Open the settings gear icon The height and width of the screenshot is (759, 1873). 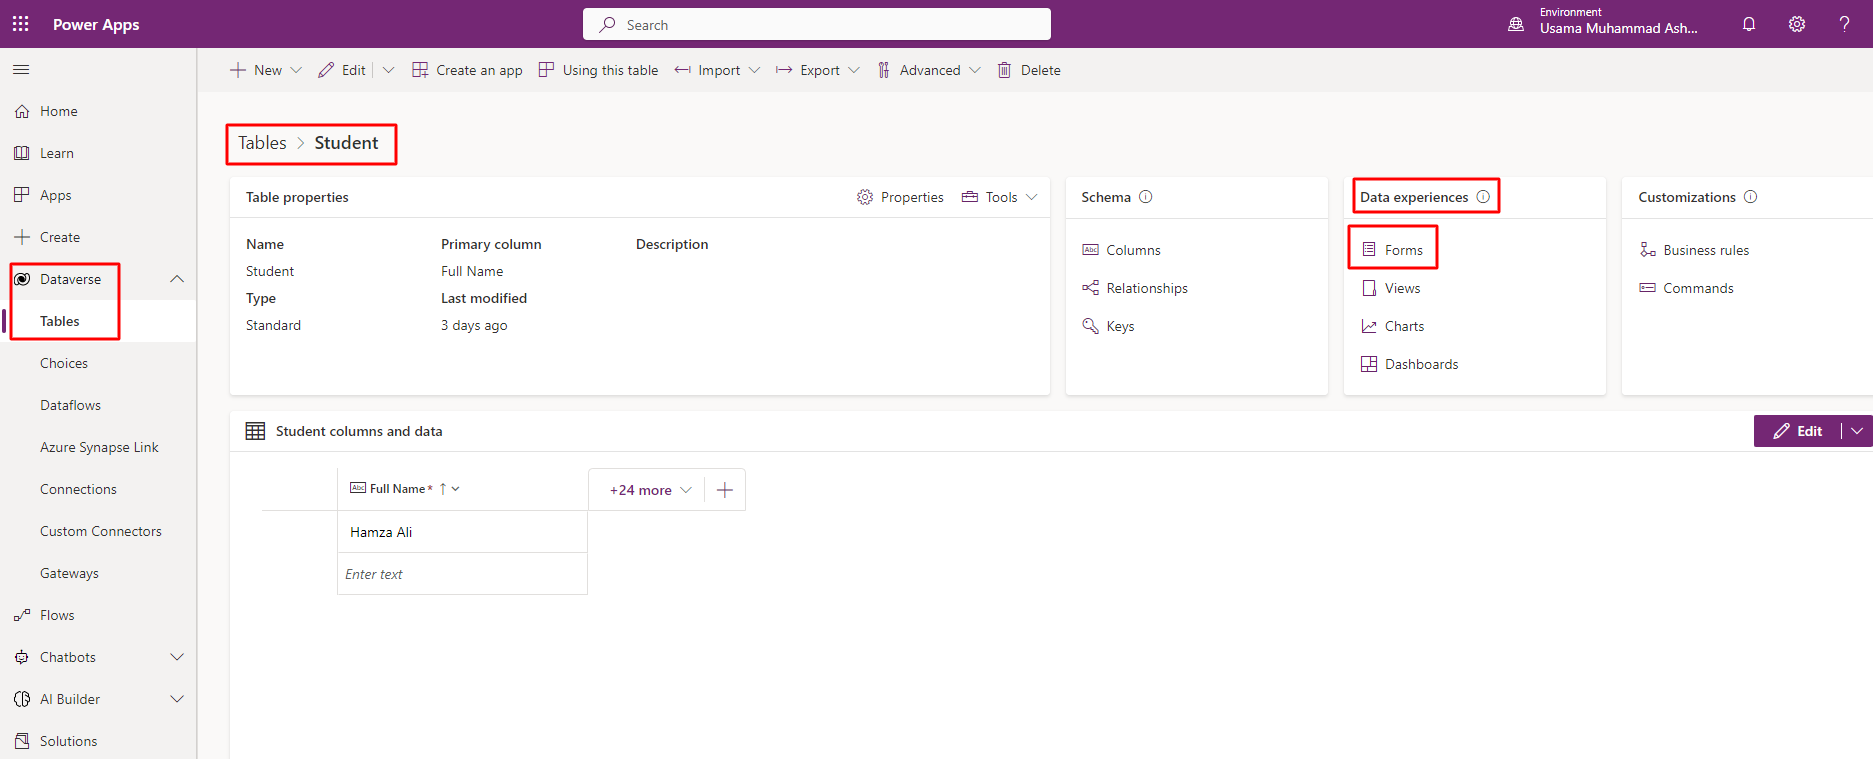[x=1797, y=24]
